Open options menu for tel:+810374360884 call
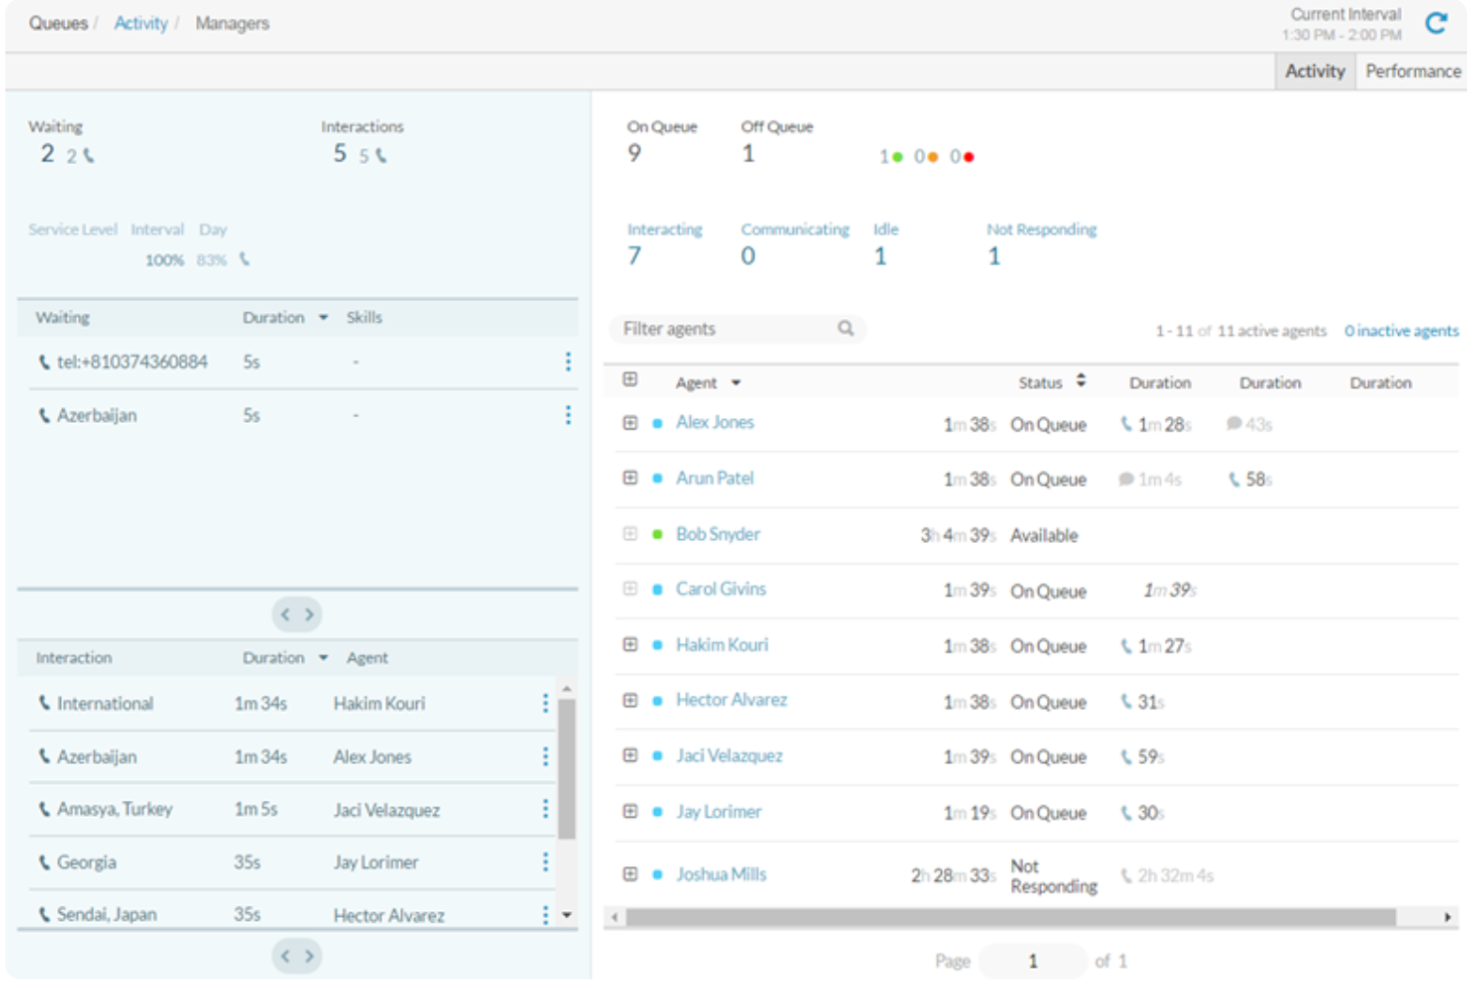 tap(568, 362)
